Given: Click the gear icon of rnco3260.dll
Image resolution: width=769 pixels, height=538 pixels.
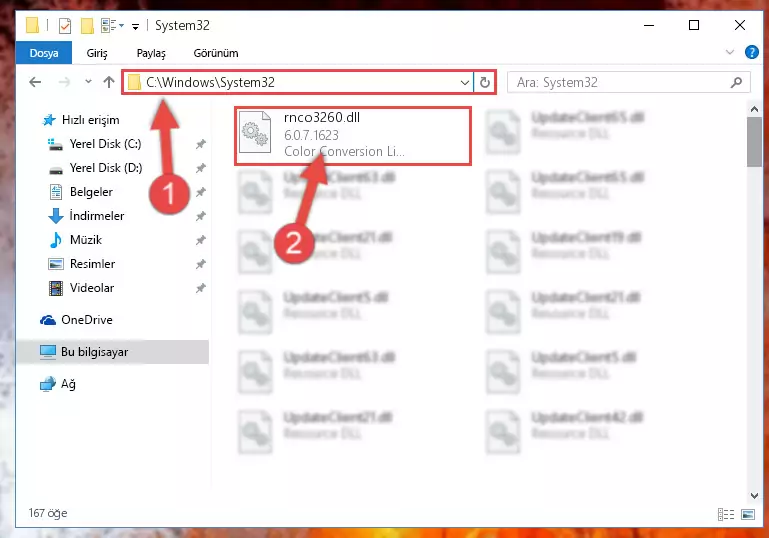Looking at the screenshot, I should tap(255, 132).
